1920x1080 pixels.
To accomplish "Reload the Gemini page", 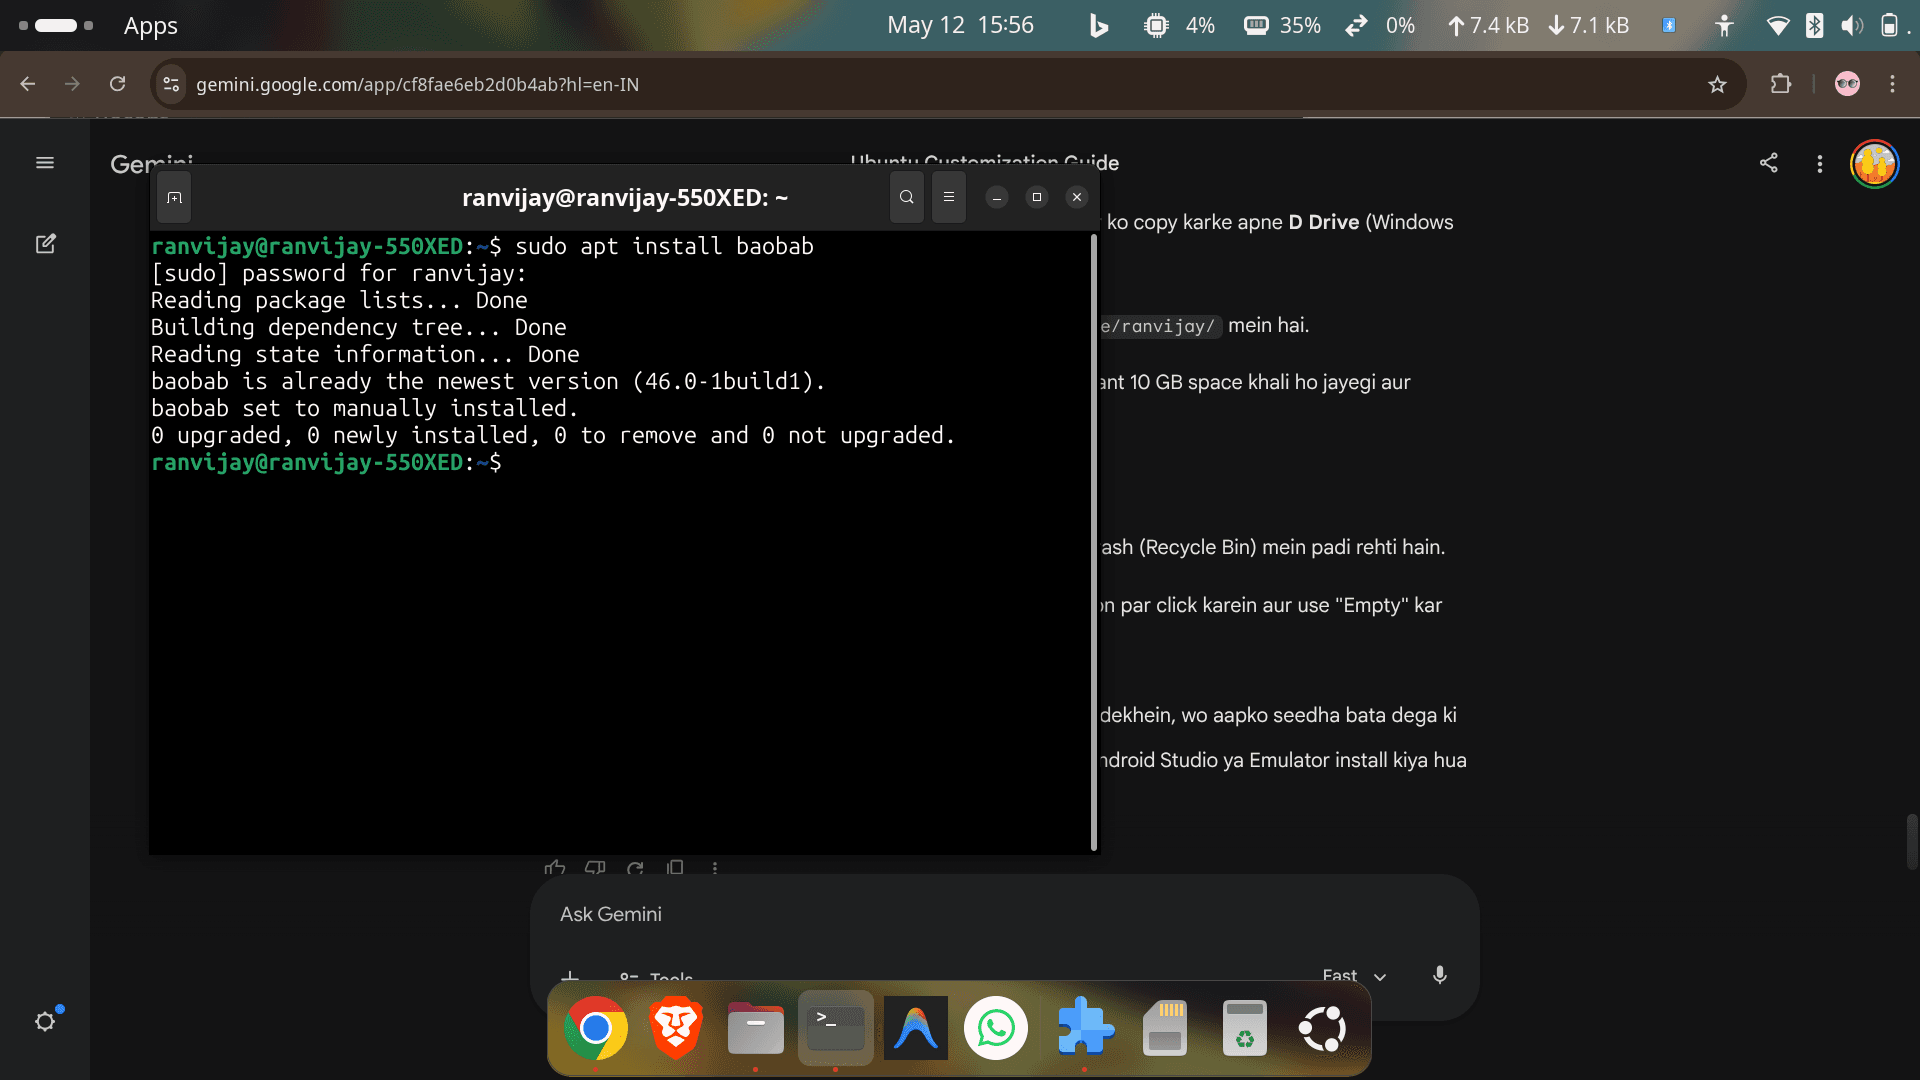I will click(x=118, y=84).
